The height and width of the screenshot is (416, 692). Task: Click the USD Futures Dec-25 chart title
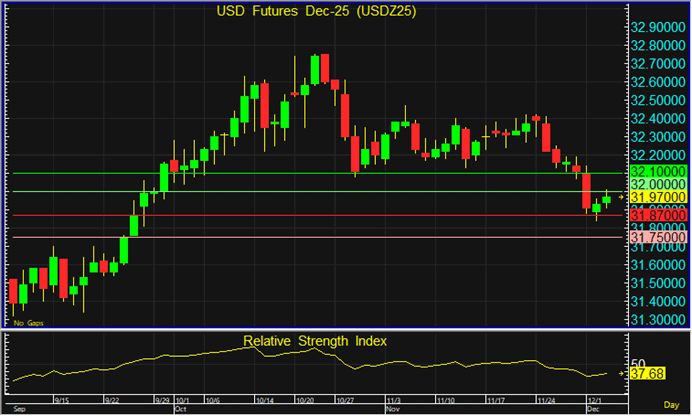[x=316, y=12]
